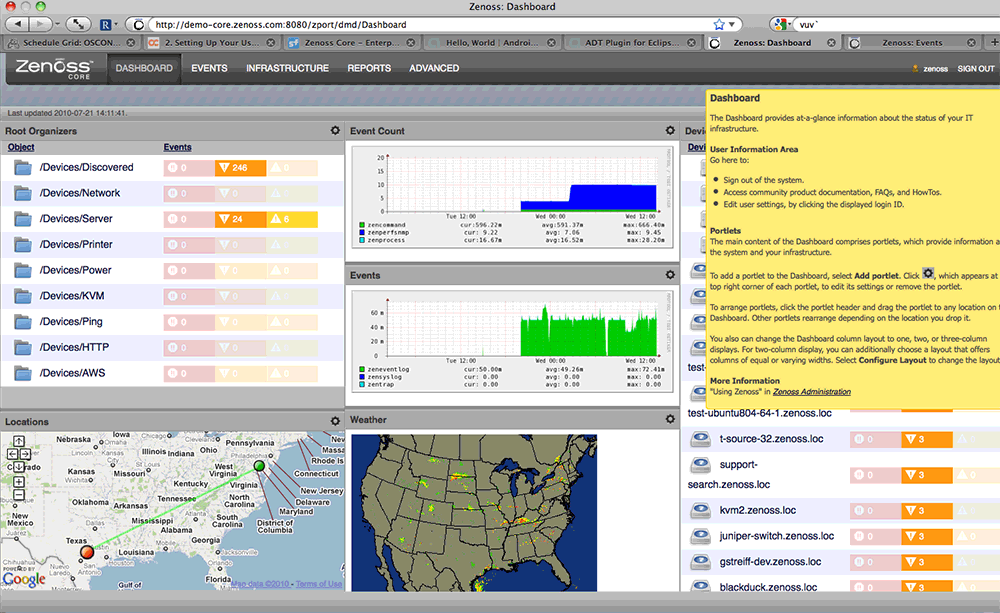Sort by the Object column header

tap(21, 147)
